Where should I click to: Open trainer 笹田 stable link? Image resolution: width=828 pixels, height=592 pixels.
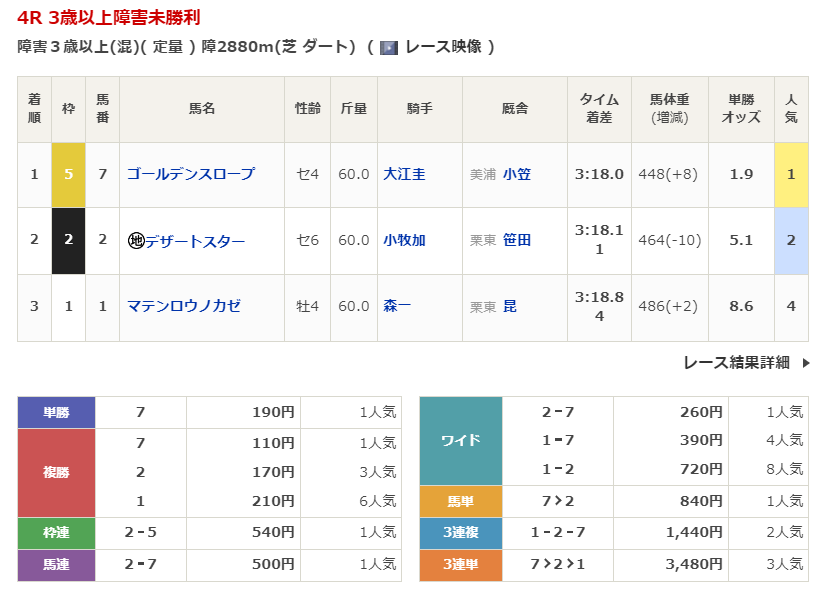[x=517, y=240]
